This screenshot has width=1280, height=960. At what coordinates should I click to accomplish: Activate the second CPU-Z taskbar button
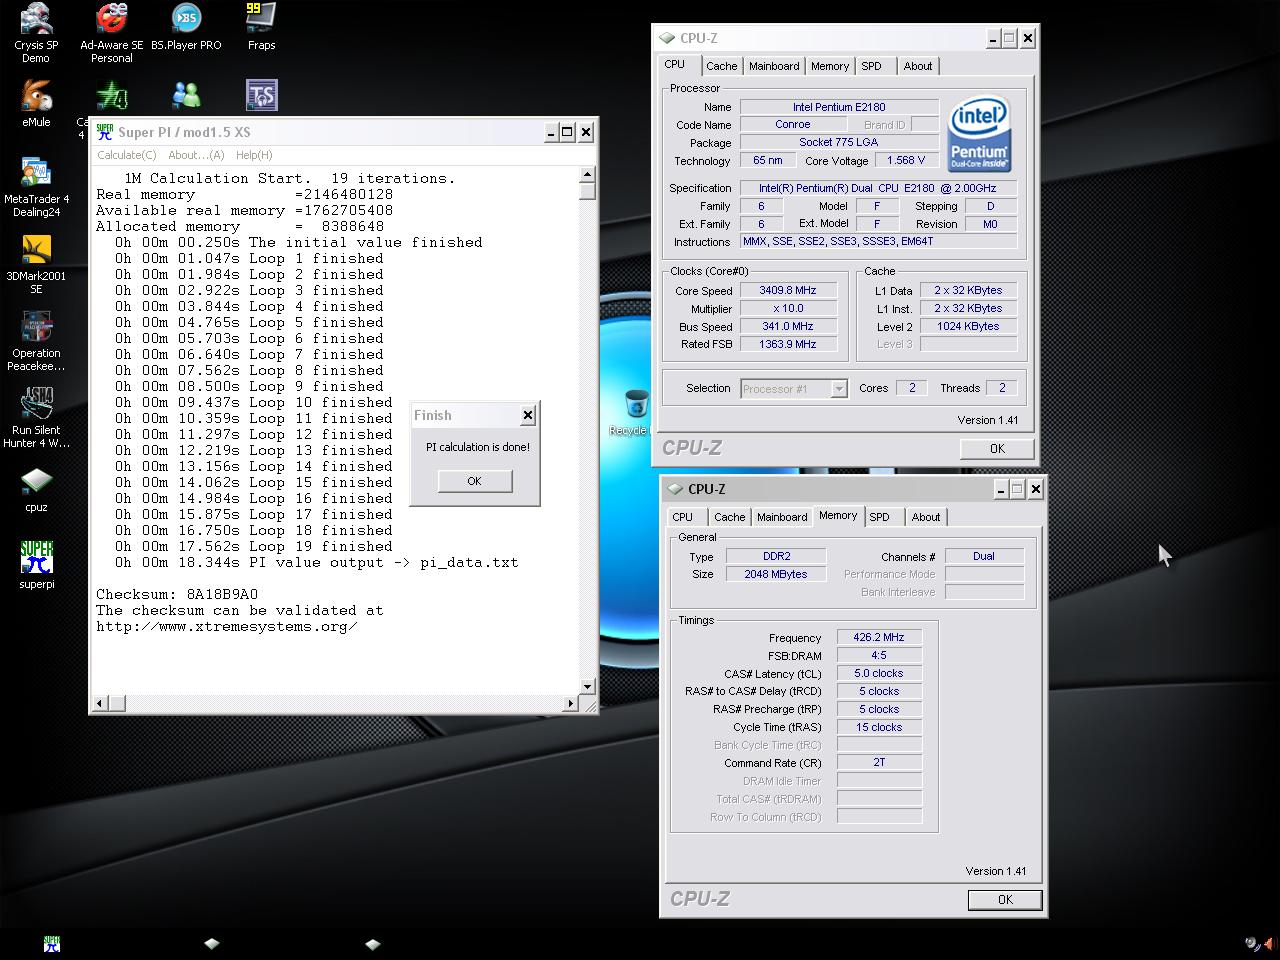[x=372, y=943]
